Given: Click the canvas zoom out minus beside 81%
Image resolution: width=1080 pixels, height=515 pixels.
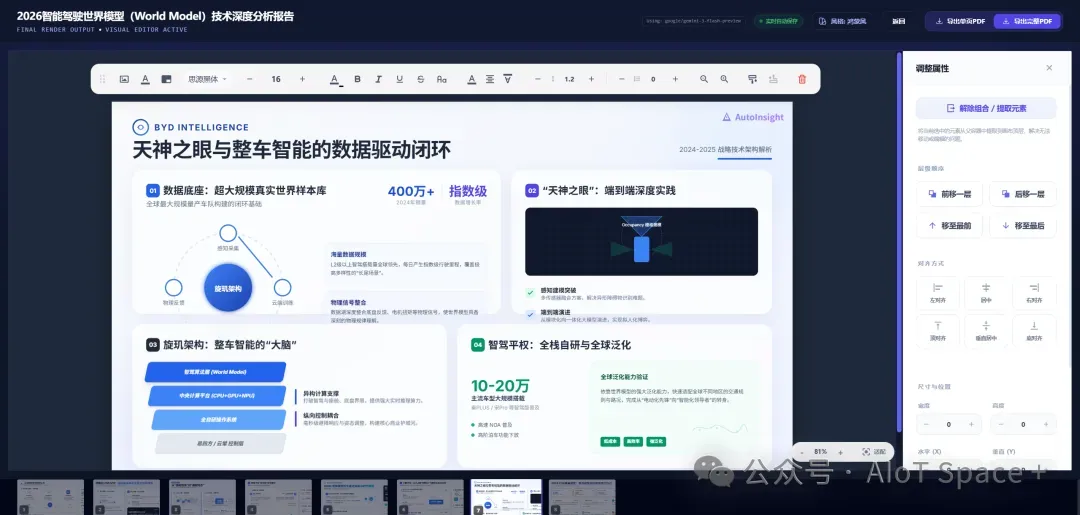Looking at the screenshot, I should tap(801, 452).
